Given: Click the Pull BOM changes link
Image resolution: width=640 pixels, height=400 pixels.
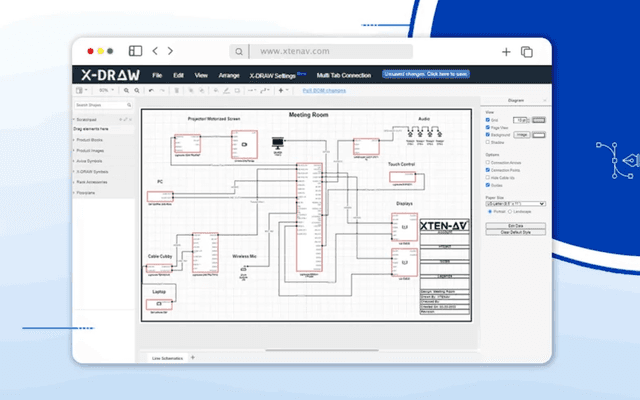Looking at the screenshot, I should 325,90.
